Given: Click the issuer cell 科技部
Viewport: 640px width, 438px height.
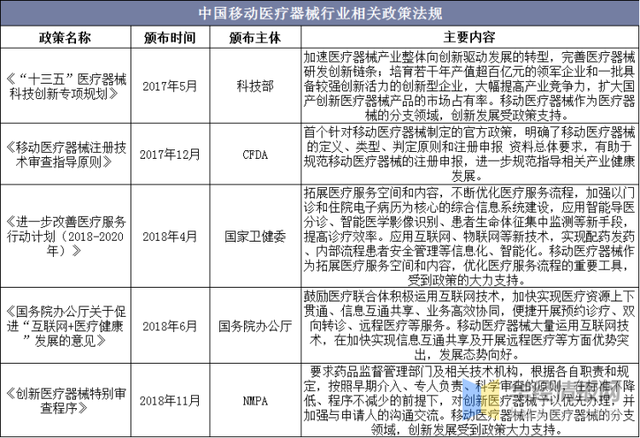Looking at the screenshot, I should (255, 86).
